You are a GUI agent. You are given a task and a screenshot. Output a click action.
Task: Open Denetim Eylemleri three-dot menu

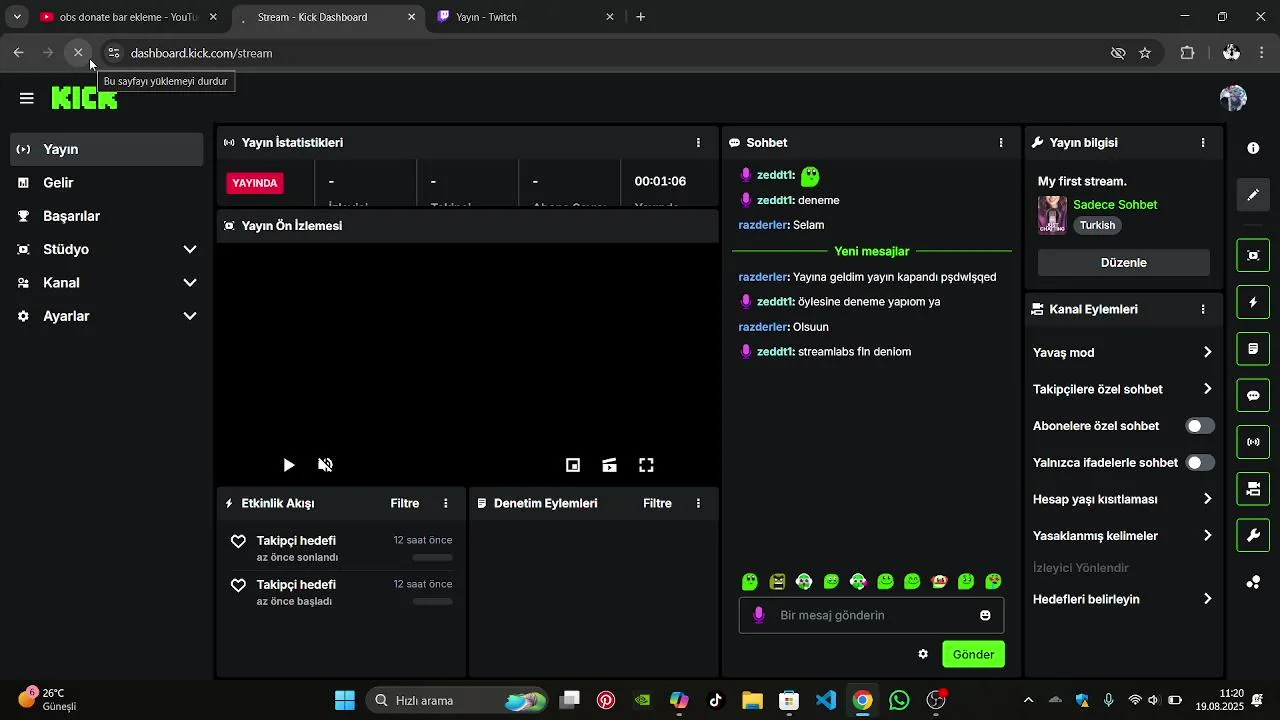[698, 503]
